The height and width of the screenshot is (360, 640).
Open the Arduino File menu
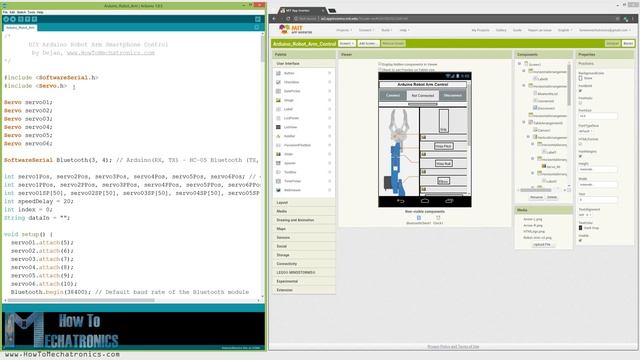[5, 12]
